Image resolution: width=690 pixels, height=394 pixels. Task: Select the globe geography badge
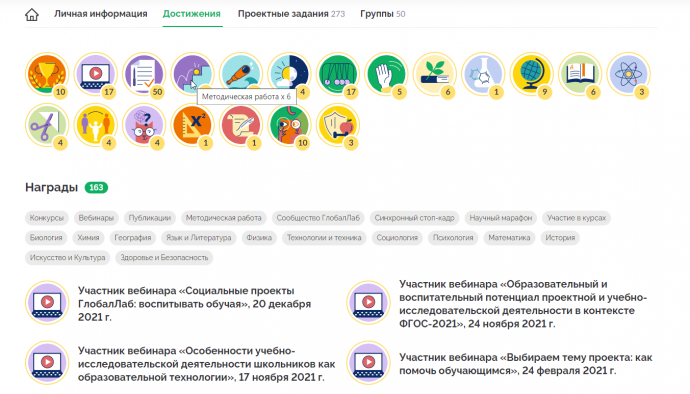(x=531, y=74)
